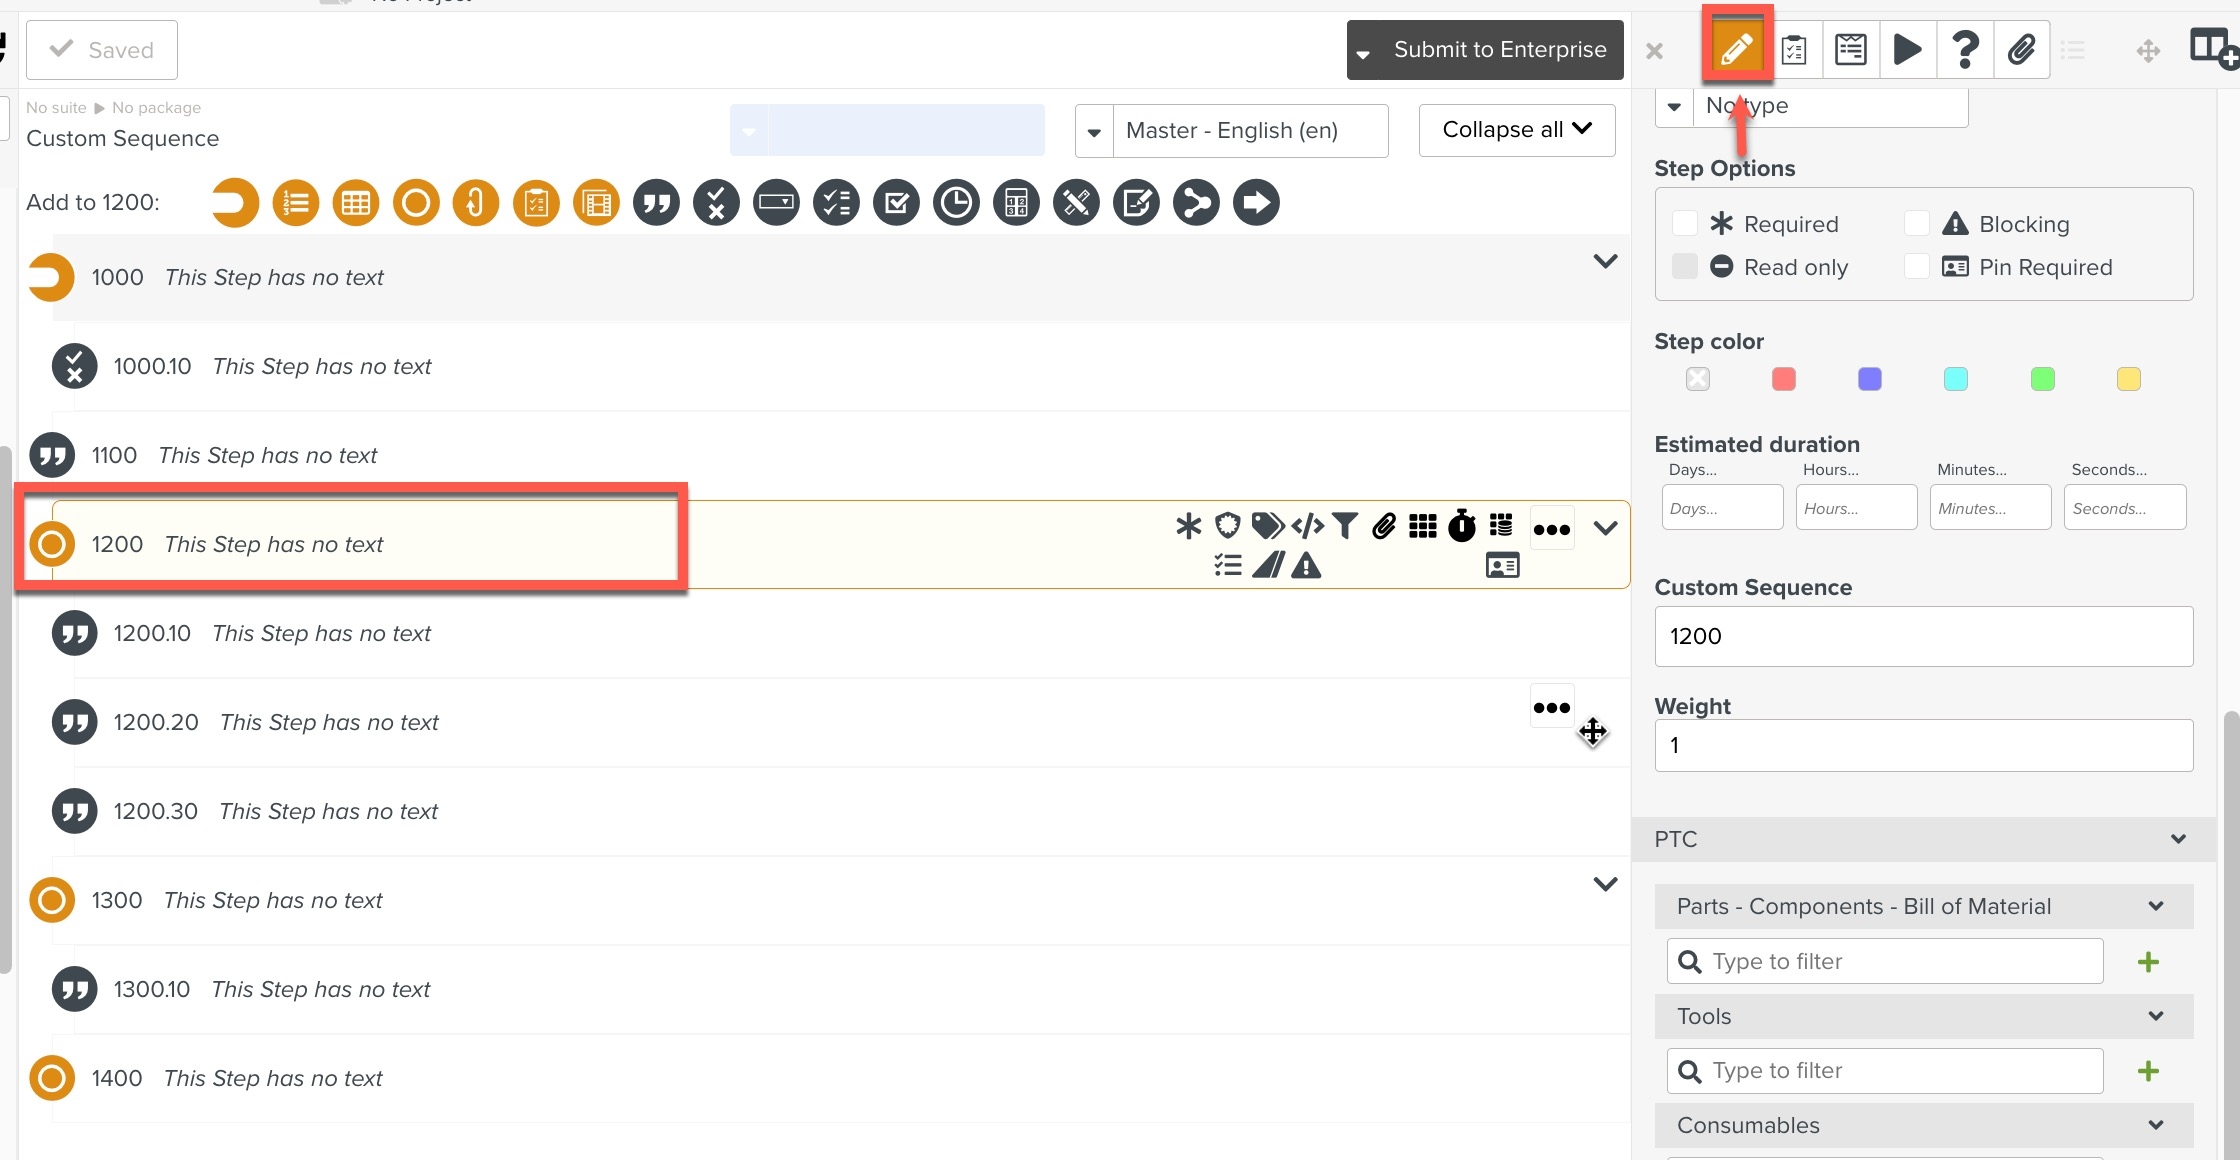Click the play icon to run the sequence

tap(1908, 48)
